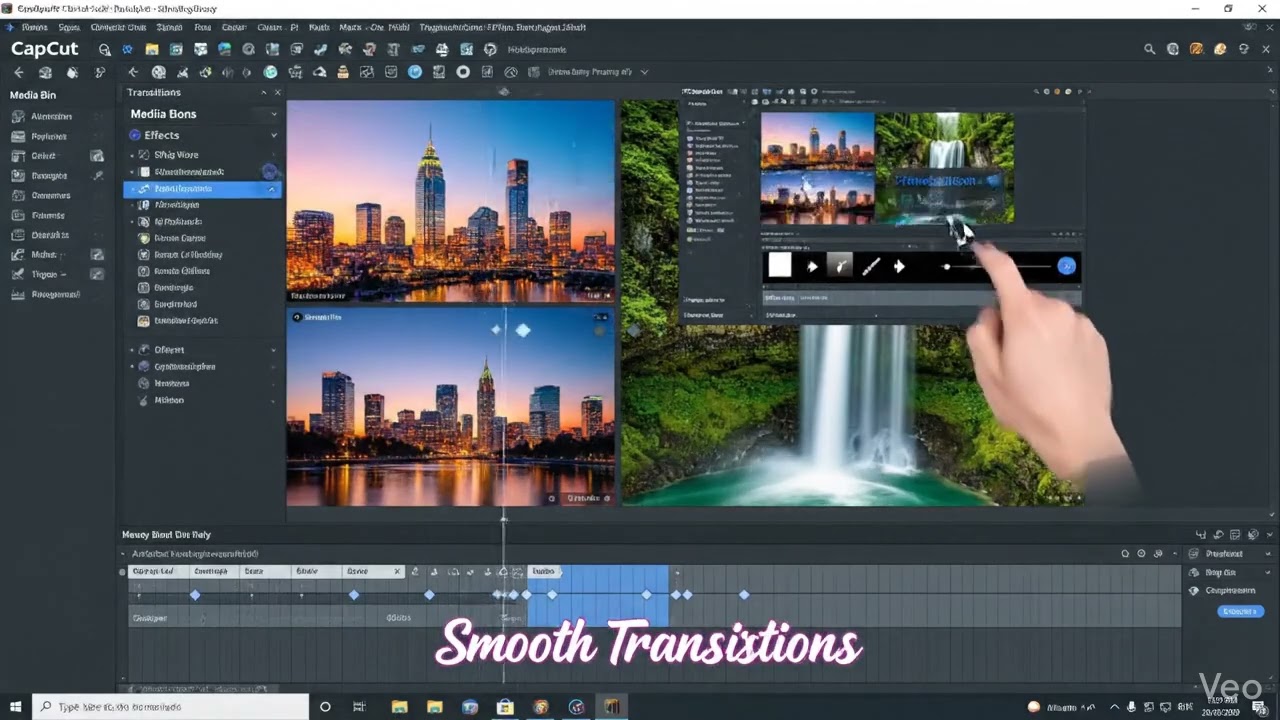Open orange browser icon on taskbar
The height and width of the screenshot is (720, 1280).
541,707
